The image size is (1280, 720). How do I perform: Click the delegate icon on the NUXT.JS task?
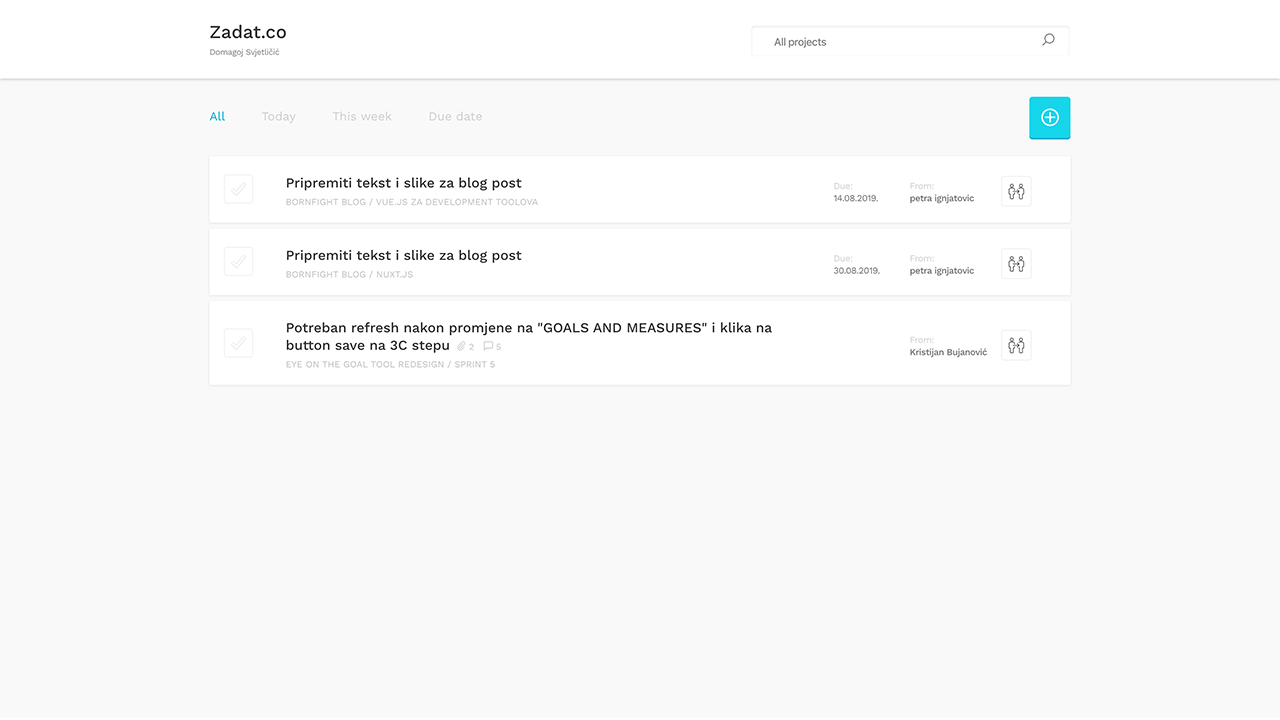point(1016,263)
